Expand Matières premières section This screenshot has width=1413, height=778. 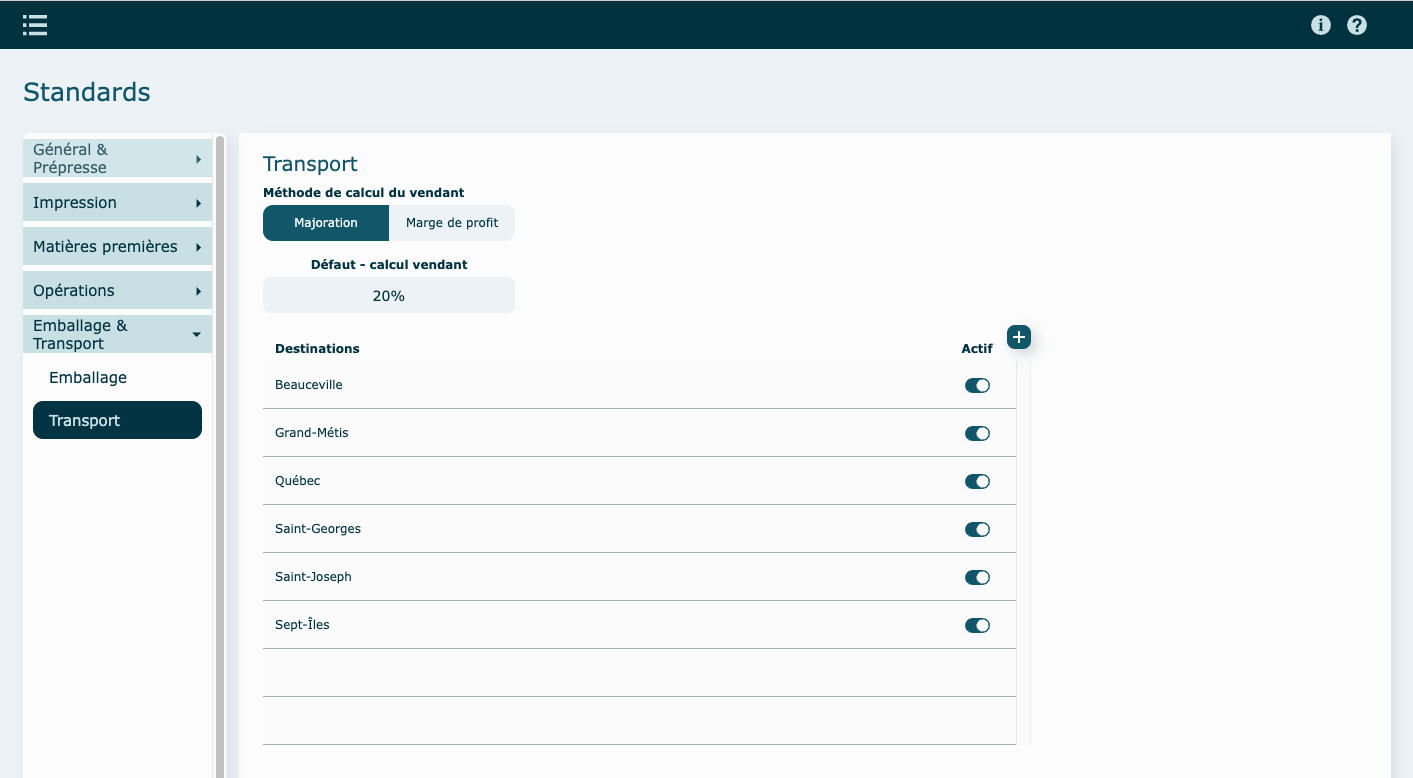coord(117,246)
